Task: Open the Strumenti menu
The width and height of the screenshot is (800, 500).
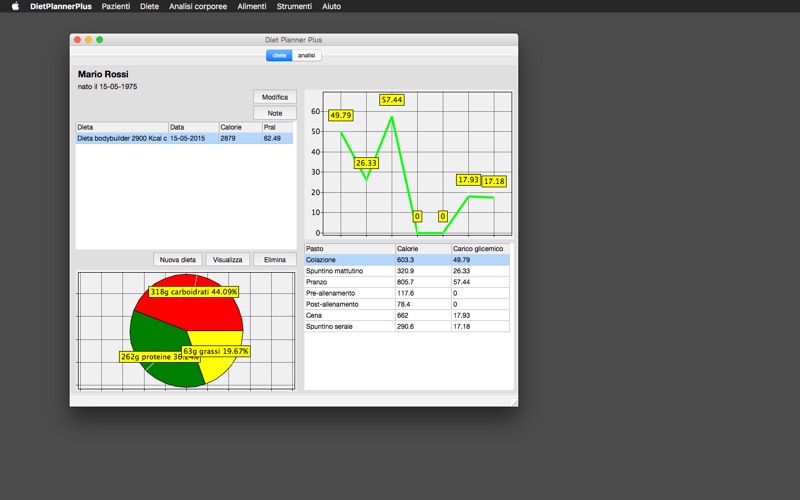Action: tap(294, 6)
